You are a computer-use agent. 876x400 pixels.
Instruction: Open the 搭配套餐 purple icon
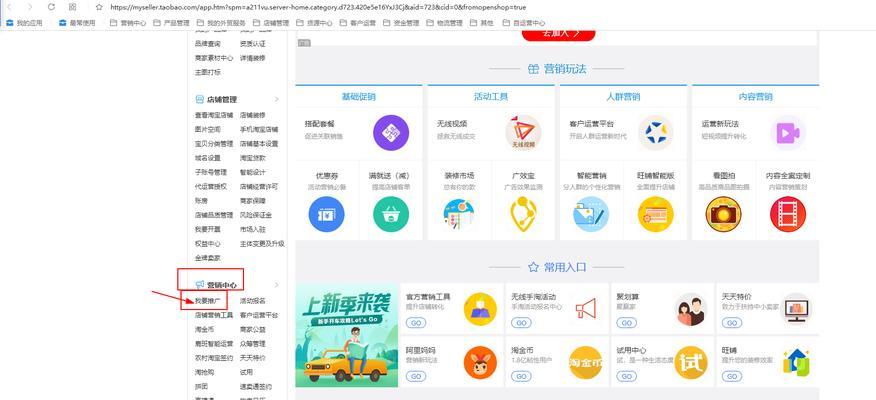pos(391,132)
